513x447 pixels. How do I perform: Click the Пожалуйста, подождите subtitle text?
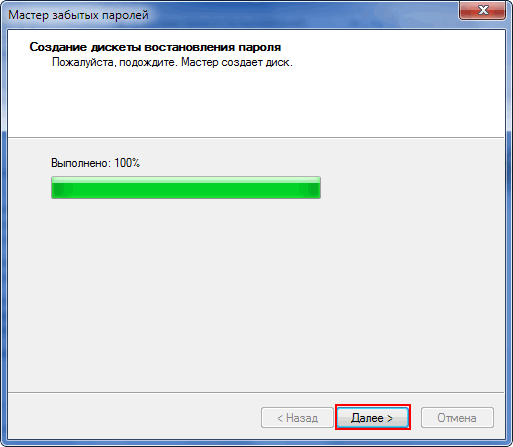click(114, 62)
